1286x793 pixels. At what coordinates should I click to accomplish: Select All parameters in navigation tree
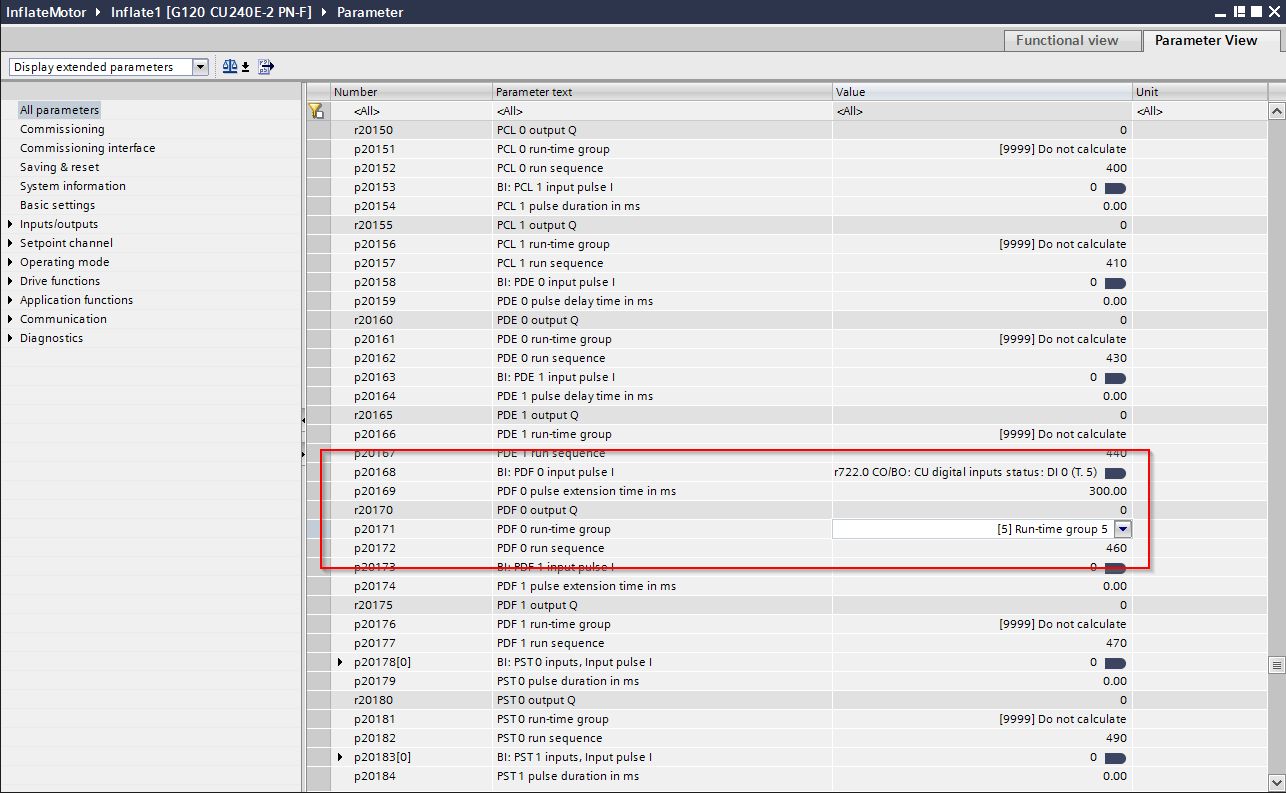click(x=60, y=110)
